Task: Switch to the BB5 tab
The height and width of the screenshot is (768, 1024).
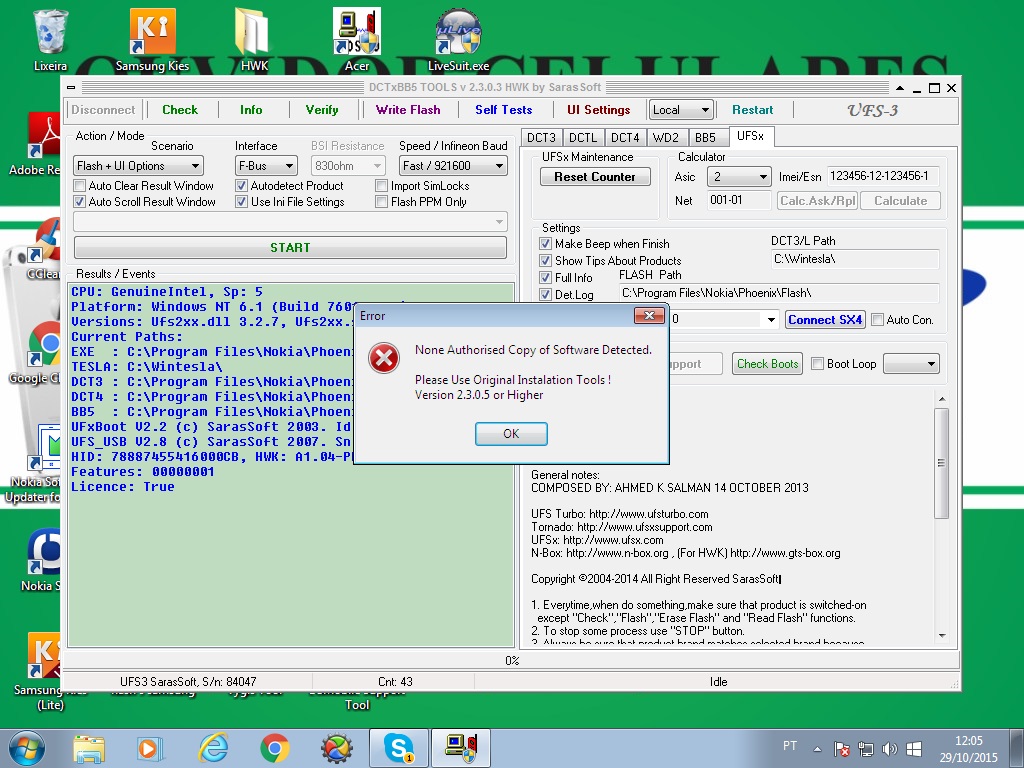Action: (705, 138)
